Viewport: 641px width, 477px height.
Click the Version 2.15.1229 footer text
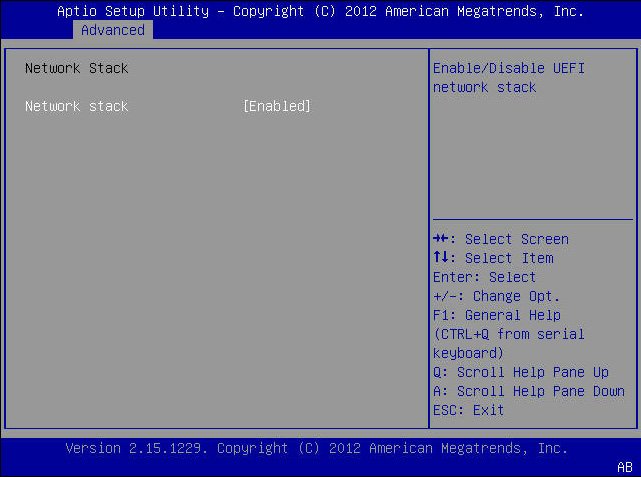(x=317, y=448)
